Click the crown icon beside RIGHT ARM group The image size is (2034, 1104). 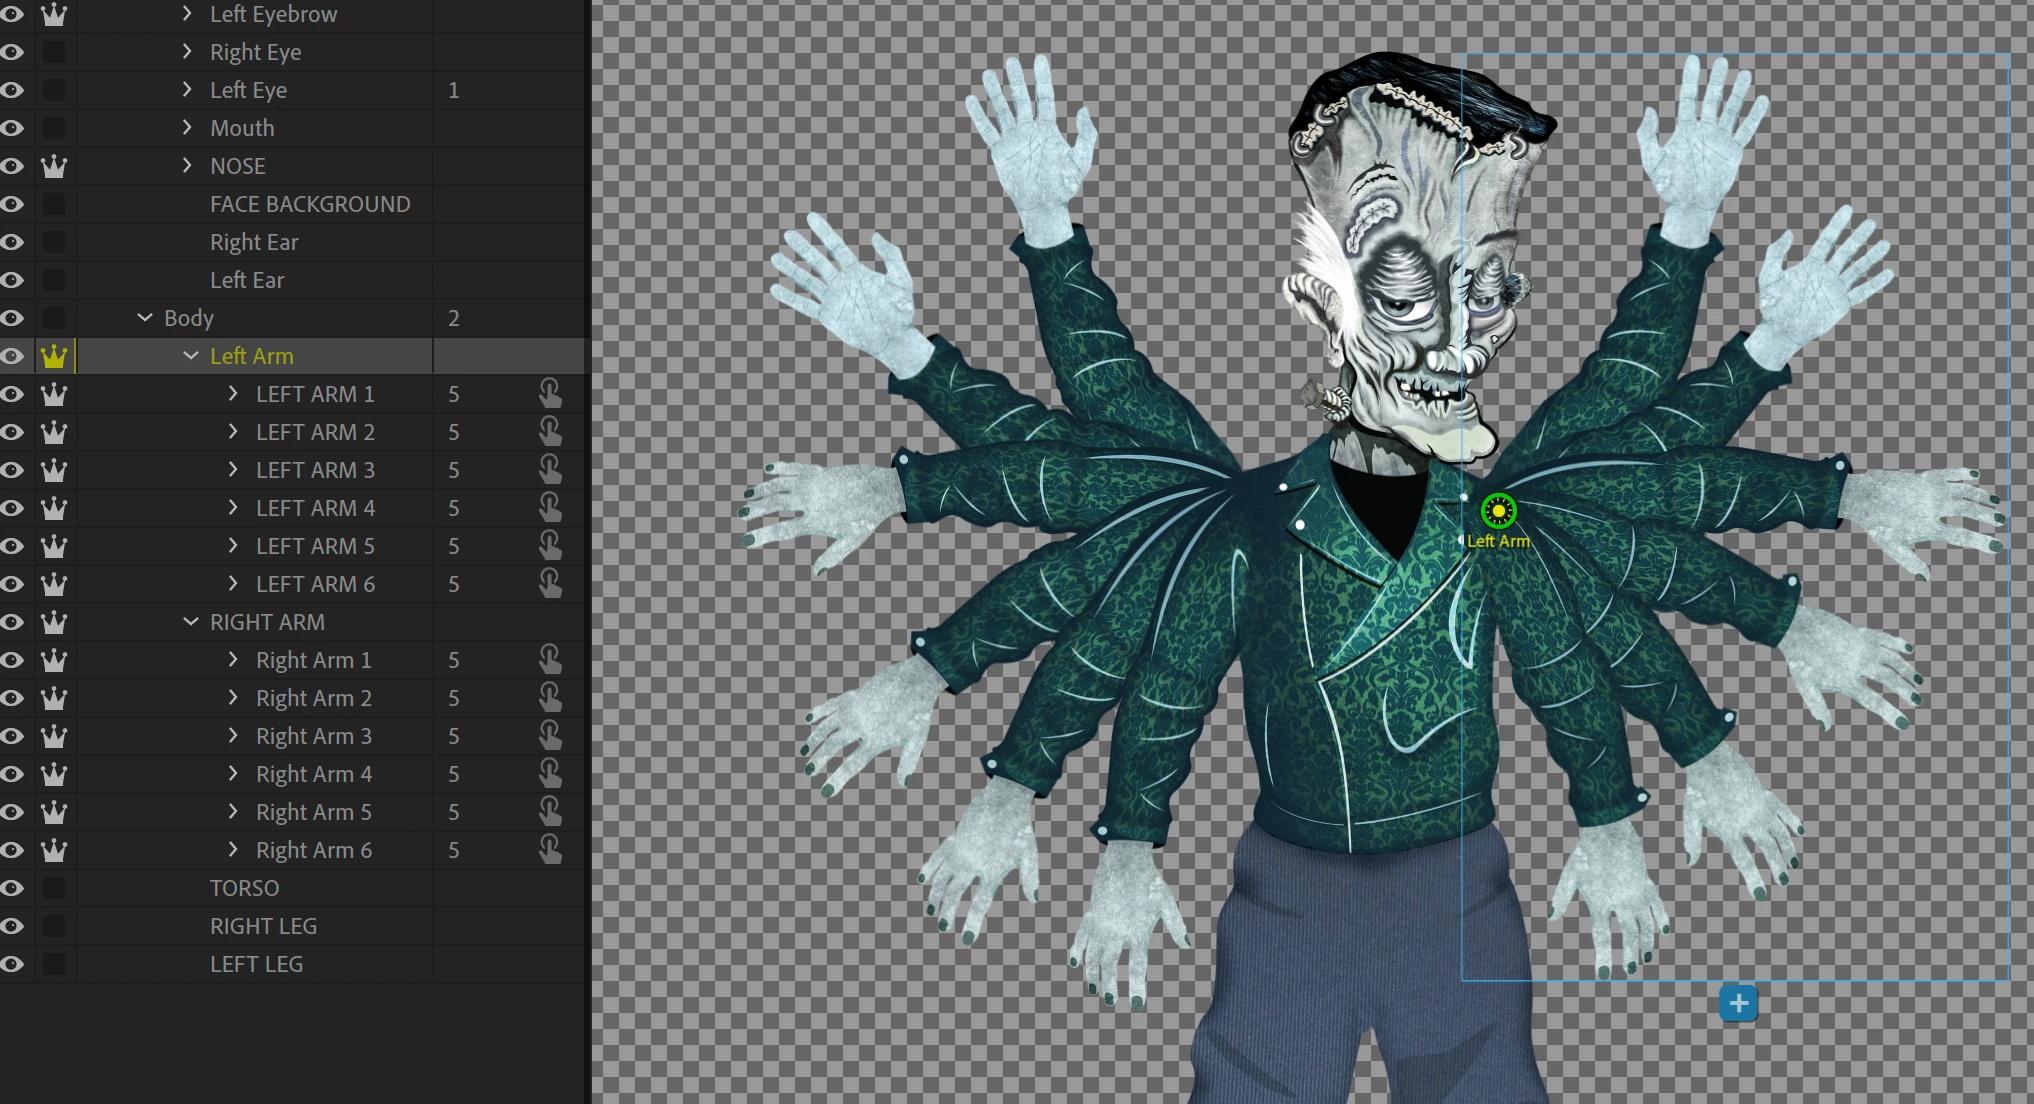[54, 622]
